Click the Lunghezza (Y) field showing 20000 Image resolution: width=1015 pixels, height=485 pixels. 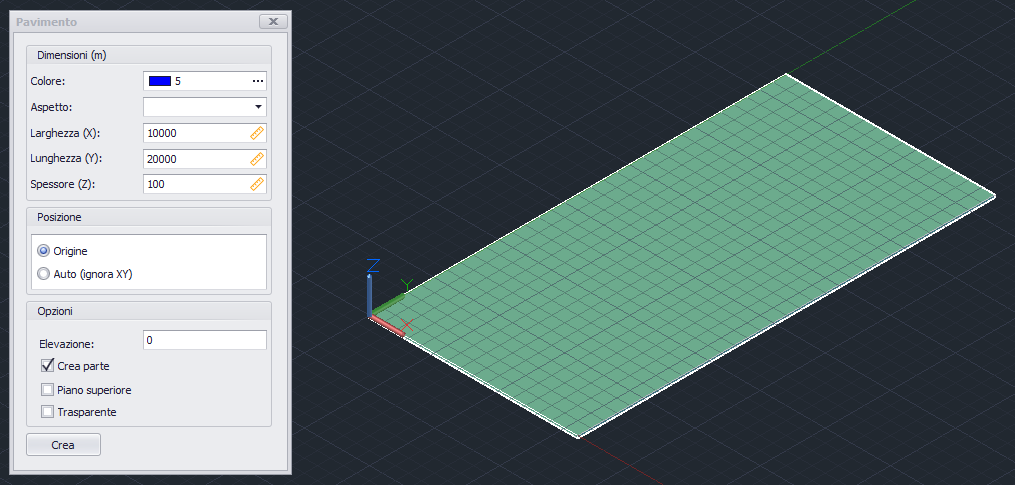(195, 159)
